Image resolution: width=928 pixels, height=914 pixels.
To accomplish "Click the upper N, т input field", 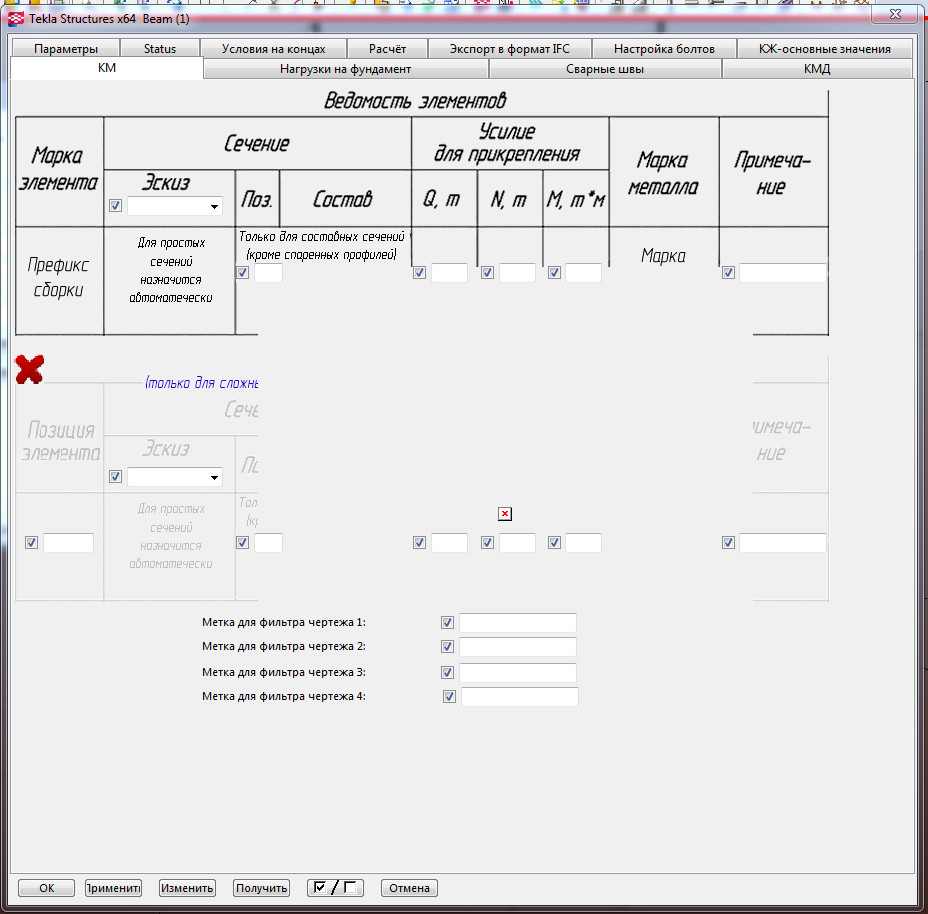I will tap(517, 273).
